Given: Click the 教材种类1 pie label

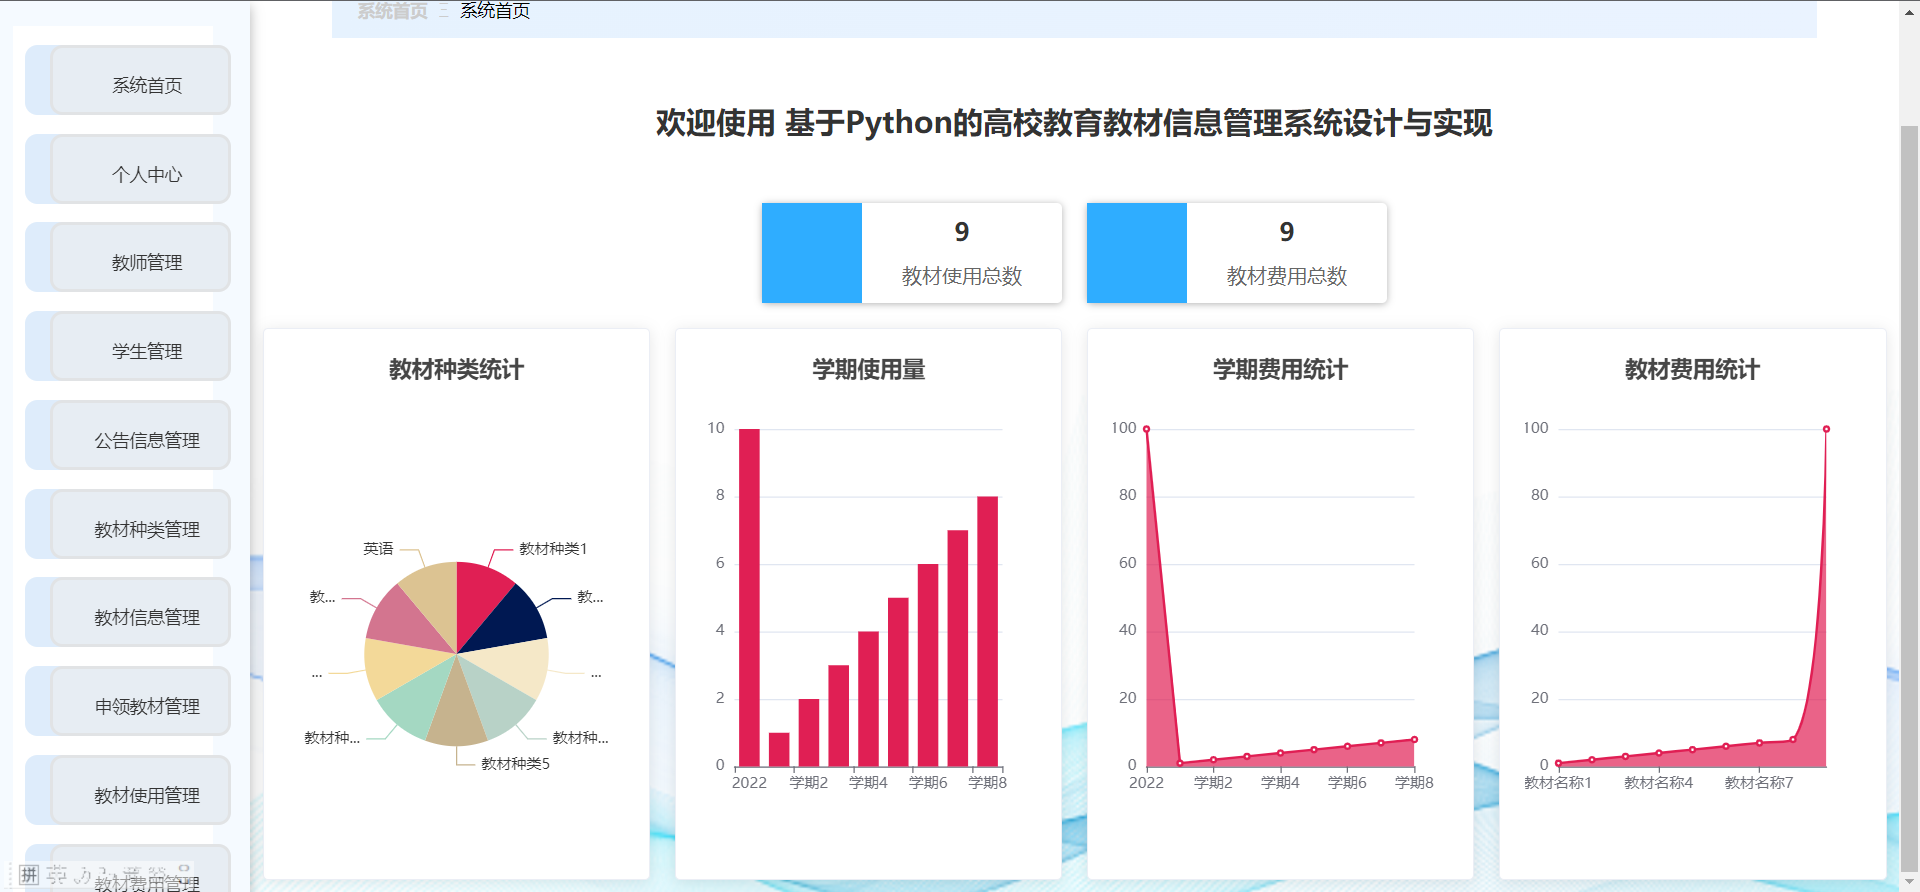Looking at the screenshot, I should [x=553, y=549].
